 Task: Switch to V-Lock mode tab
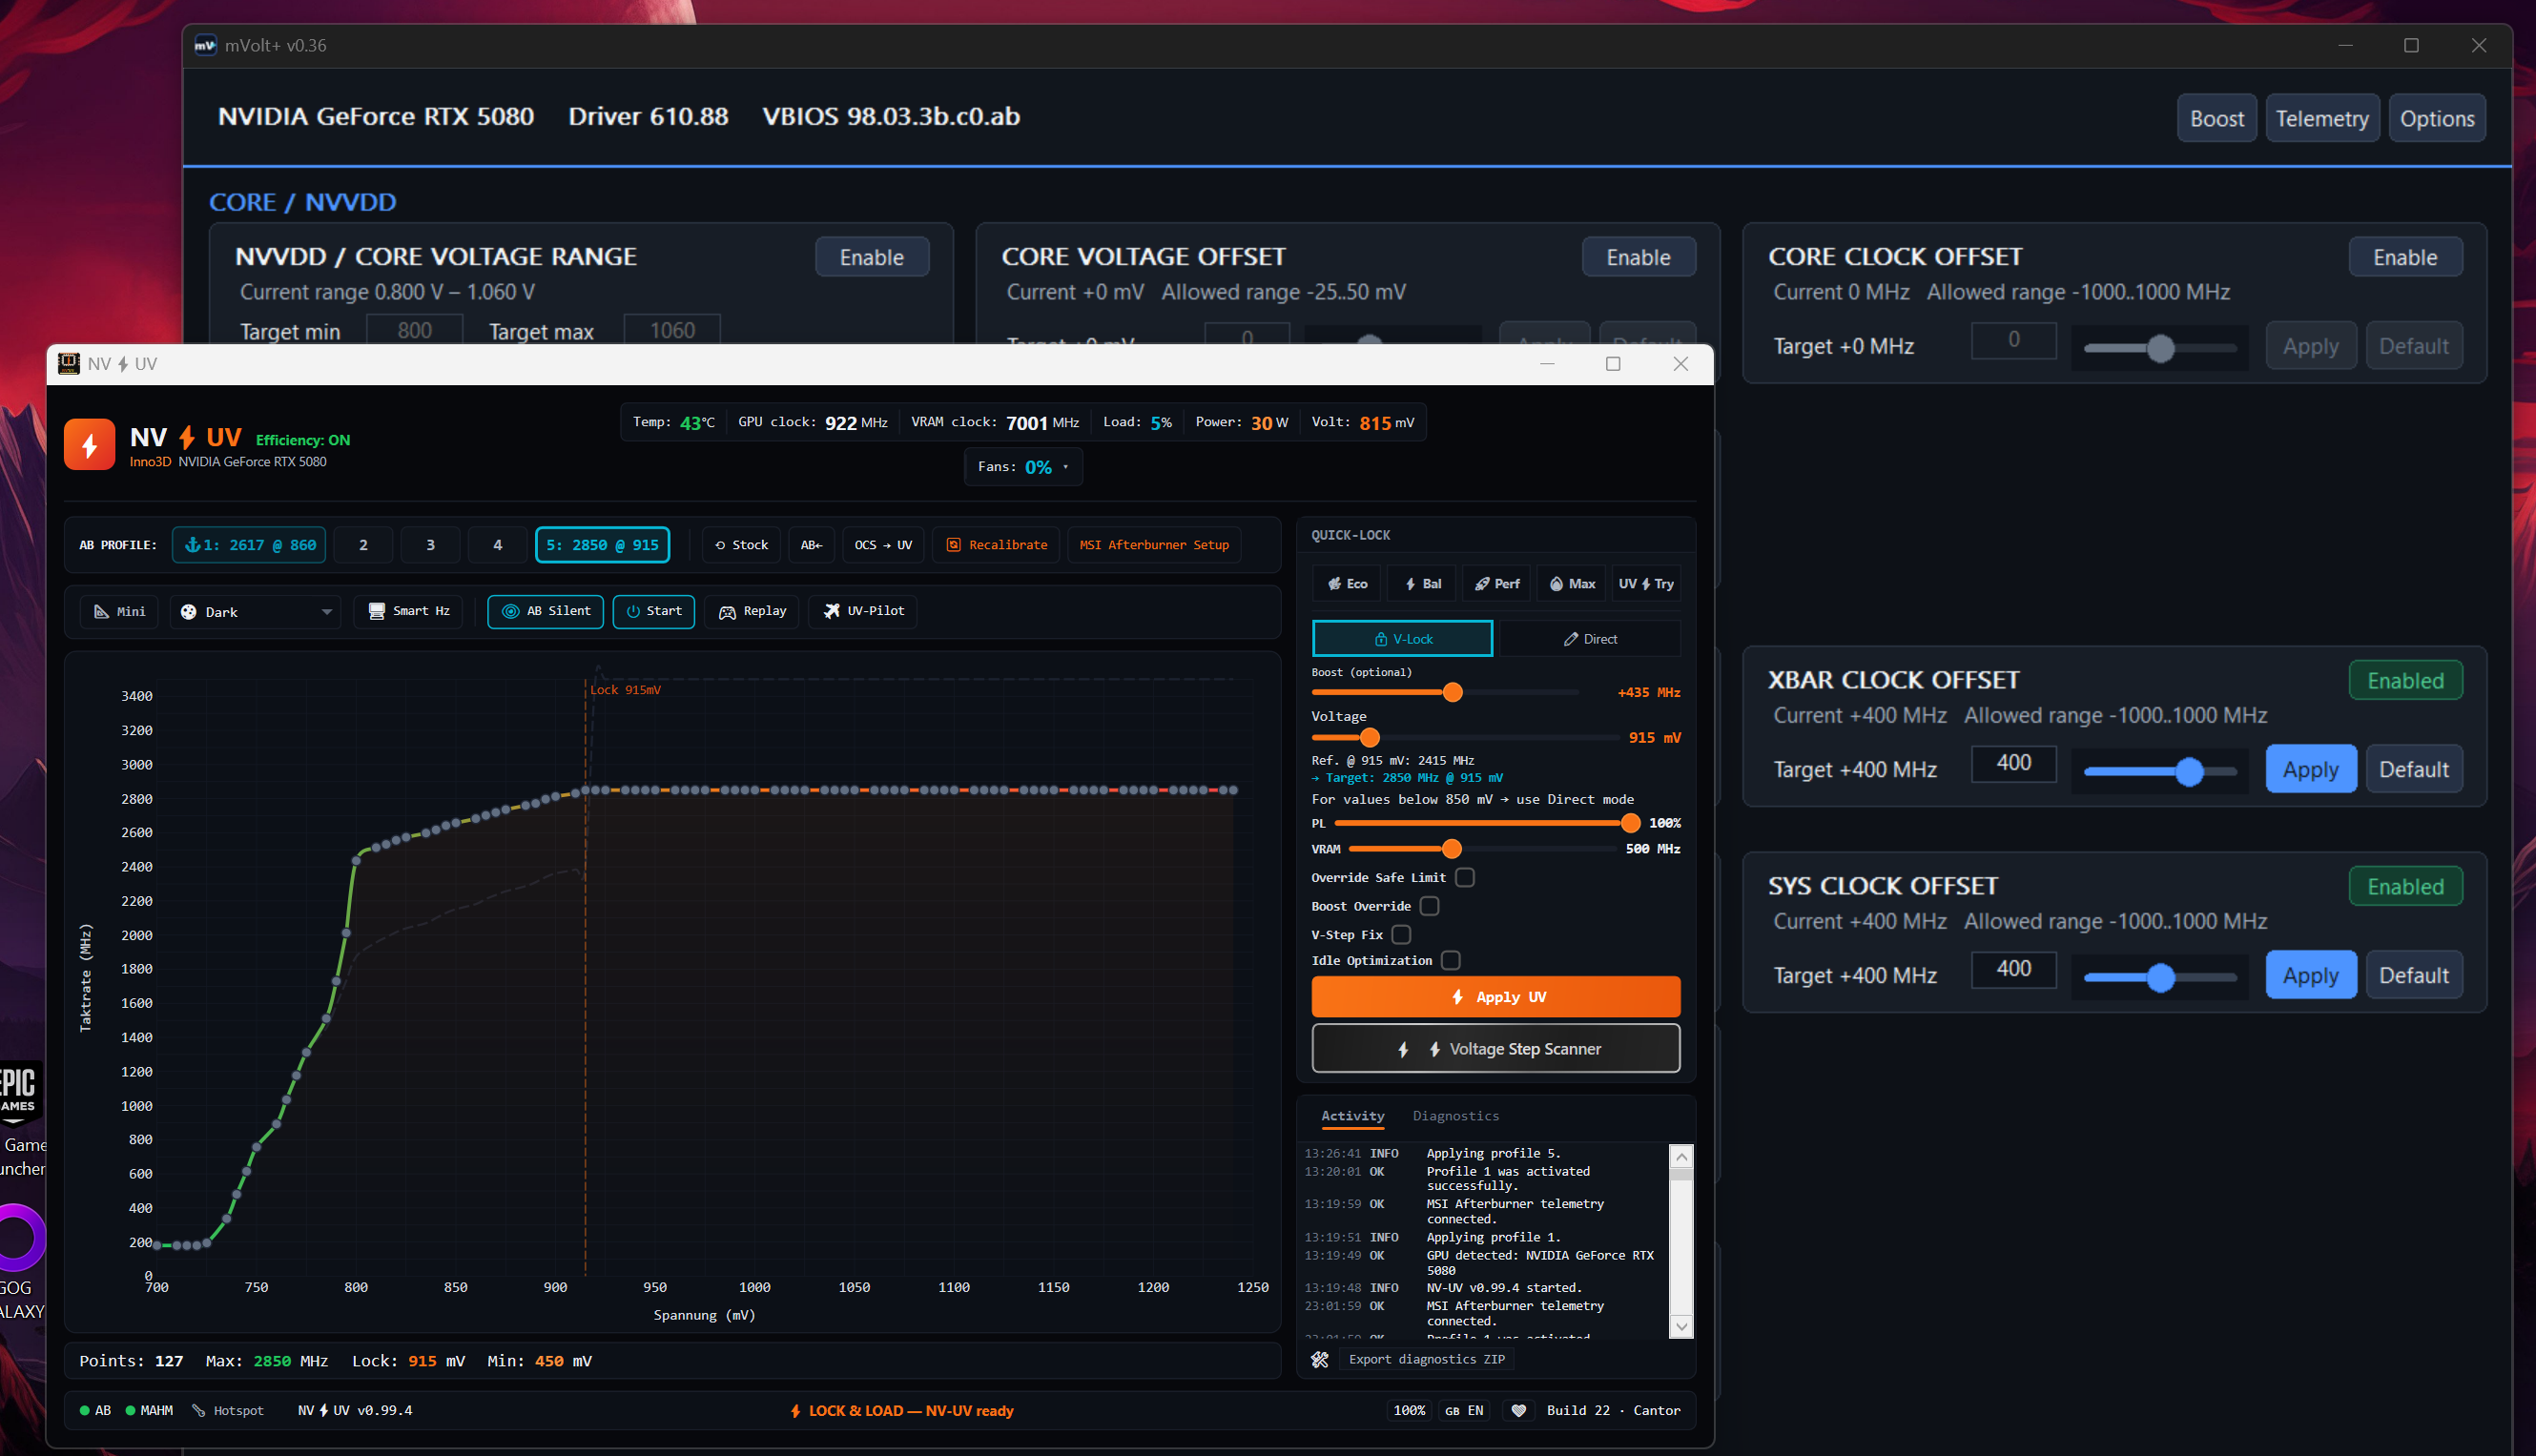(x=1403, y=639)
